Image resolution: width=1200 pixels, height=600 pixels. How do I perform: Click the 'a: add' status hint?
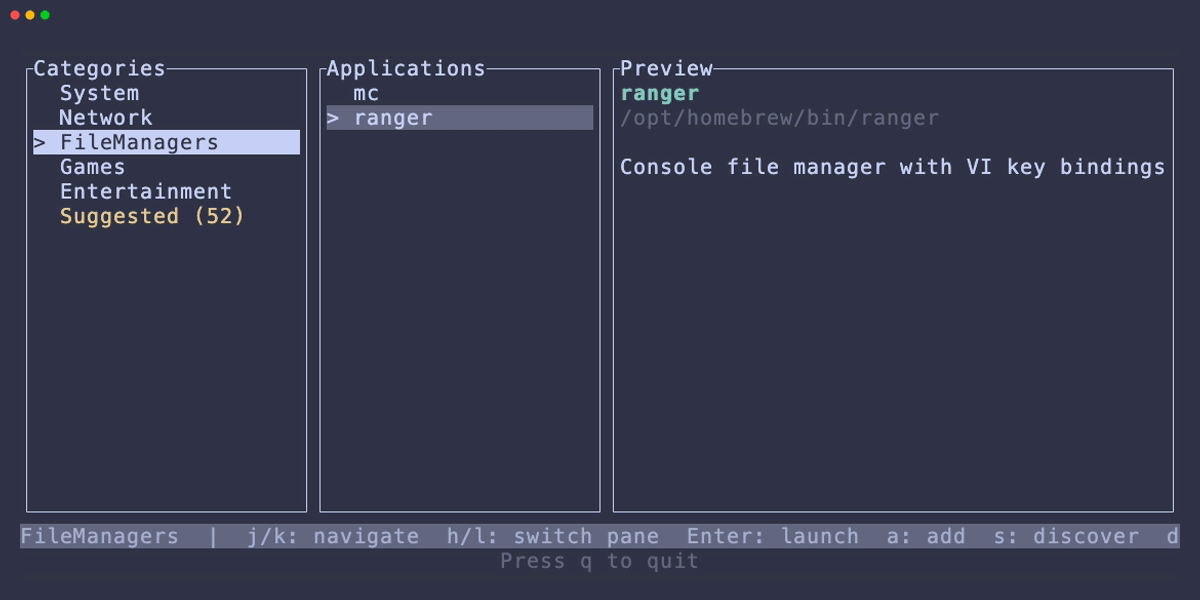pos(926,537)
